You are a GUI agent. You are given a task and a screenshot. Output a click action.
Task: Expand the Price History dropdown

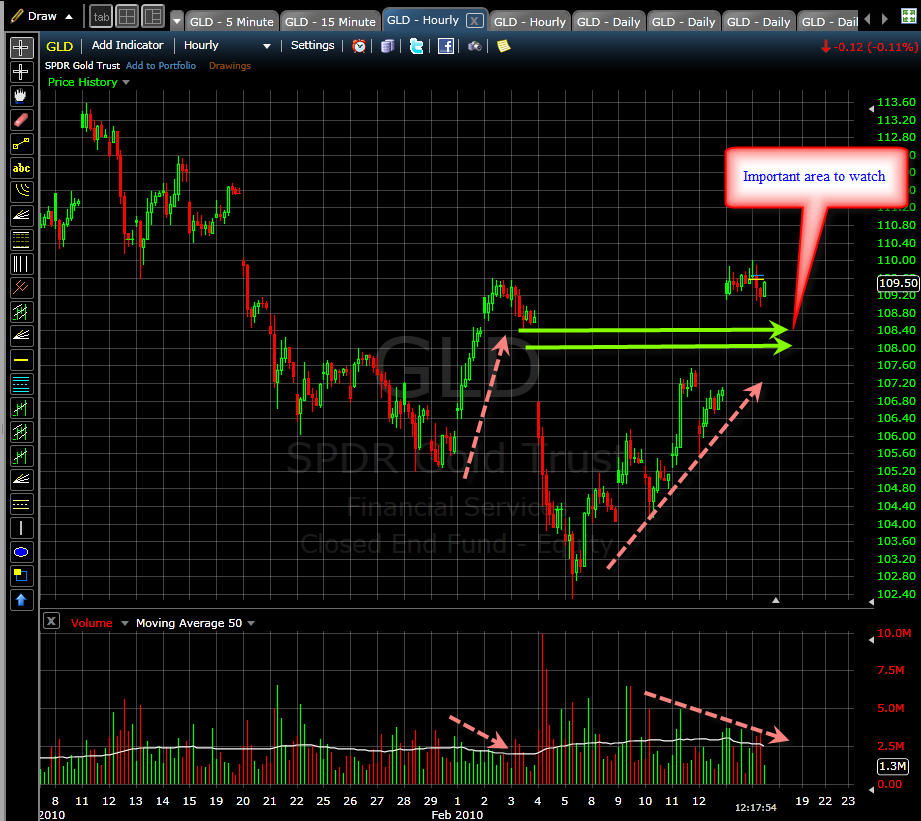click(126, 82)
